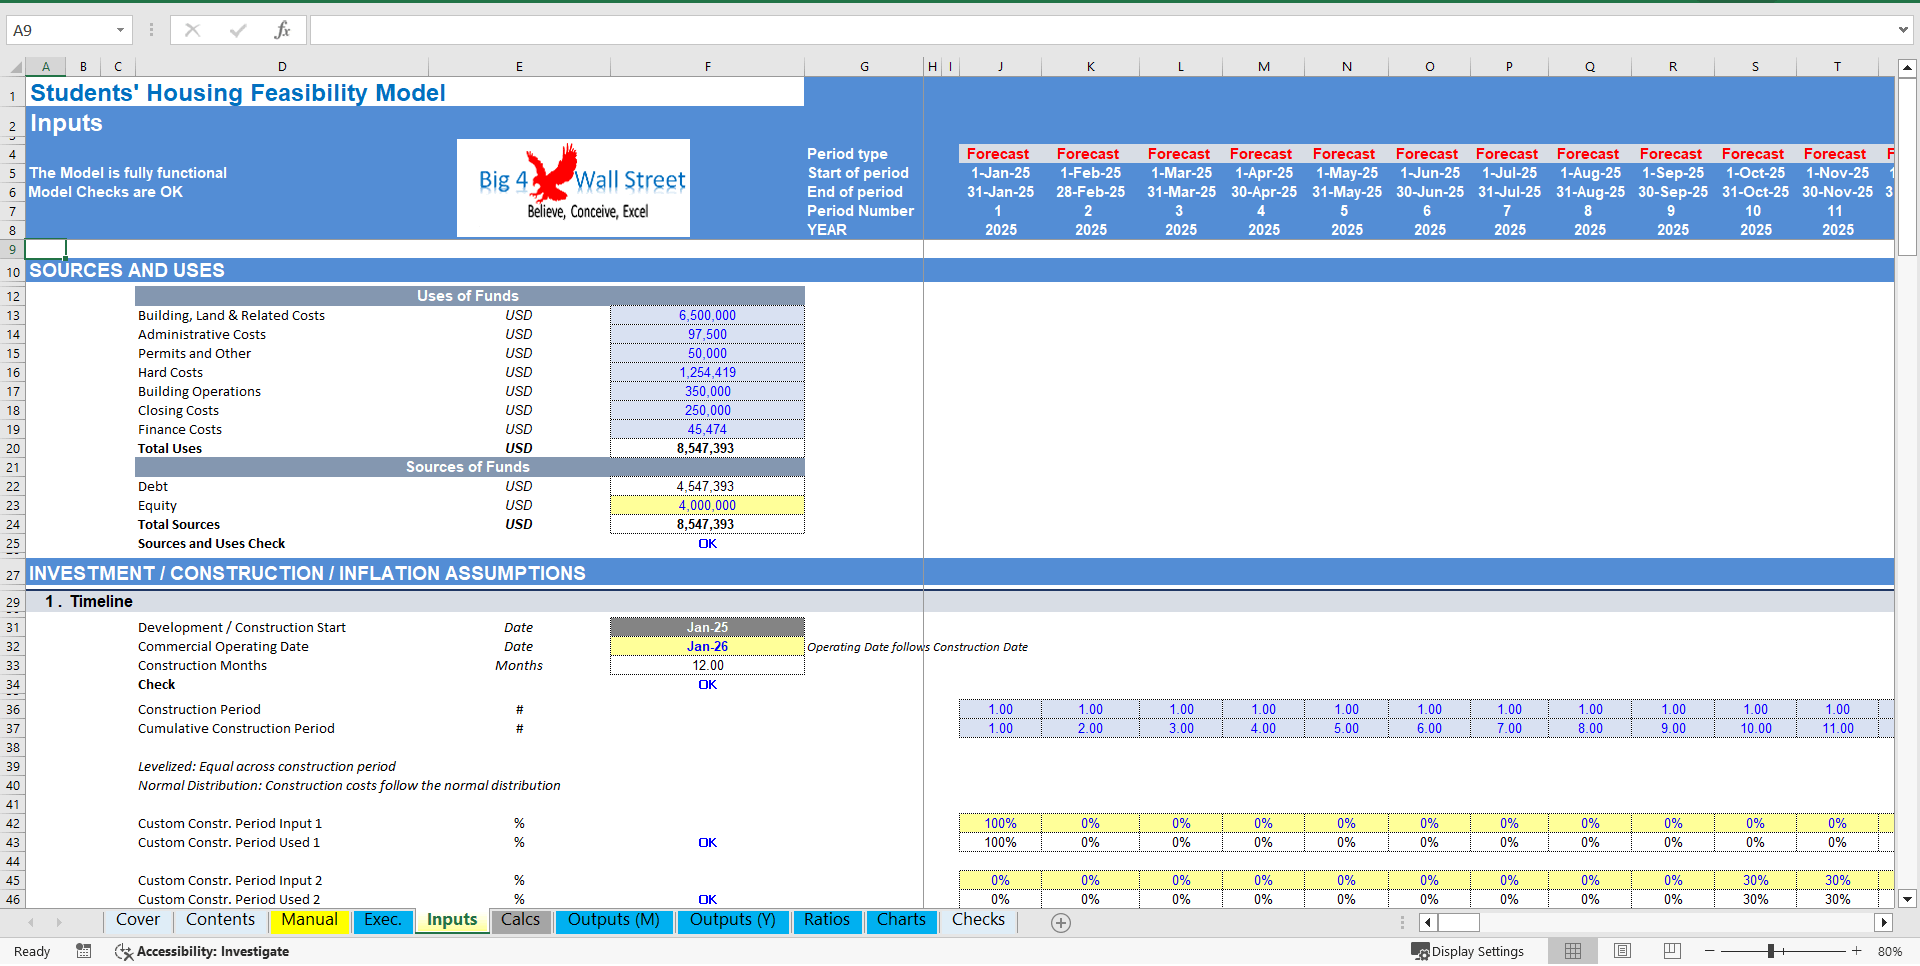Open the Calcs sheet tab

click(x=520, y=920)
